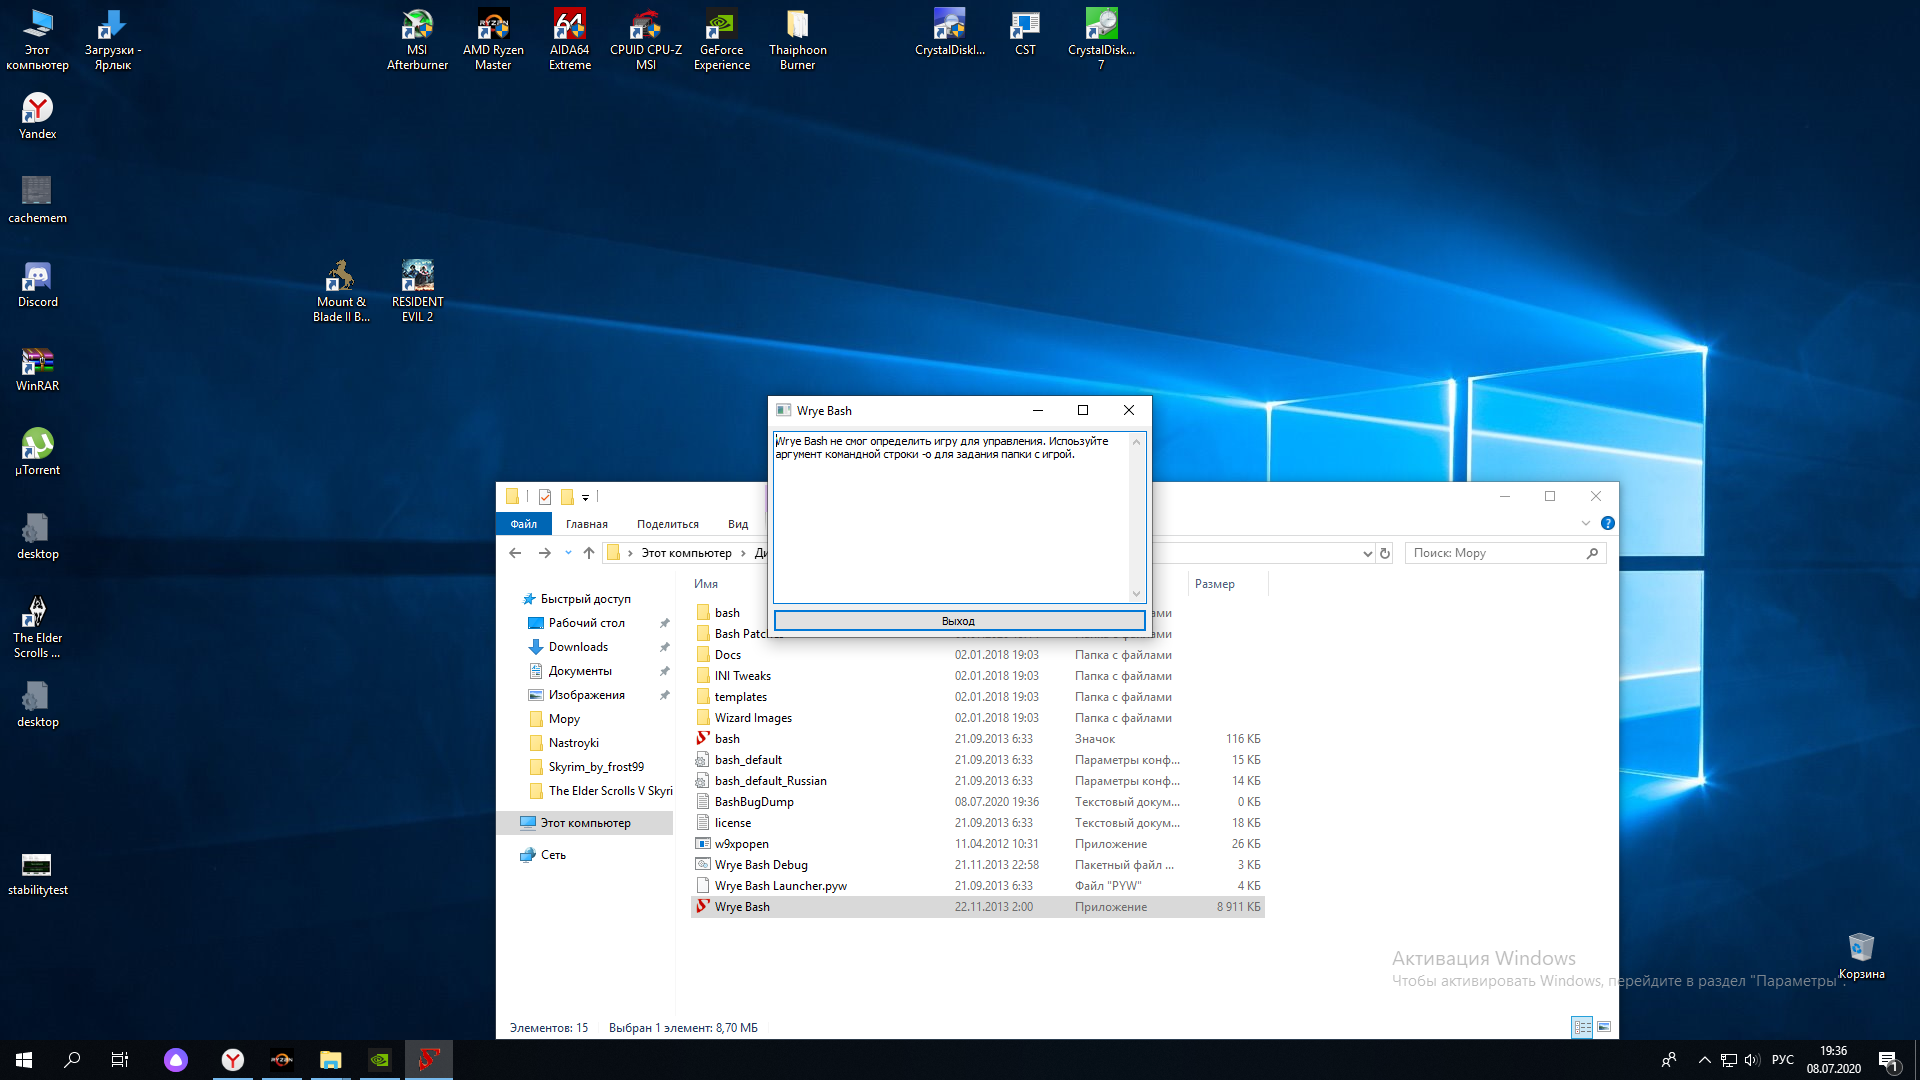1920x1080 pixels.
Task: Expand the Explorer ribbon chevron
Action: pos(1586,523)
